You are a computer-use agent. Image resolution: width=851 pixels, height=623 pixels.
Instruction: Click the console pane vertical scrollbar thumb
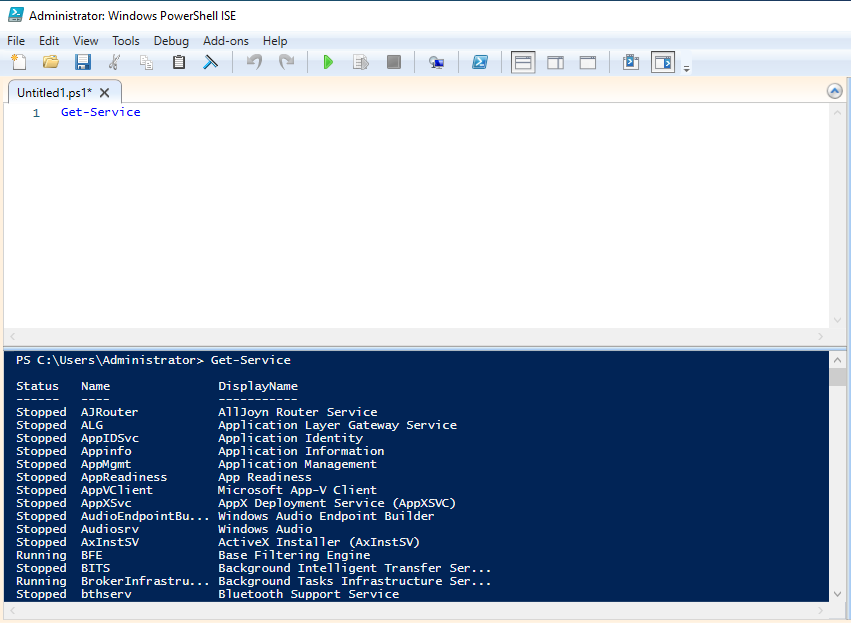[838, 377]
